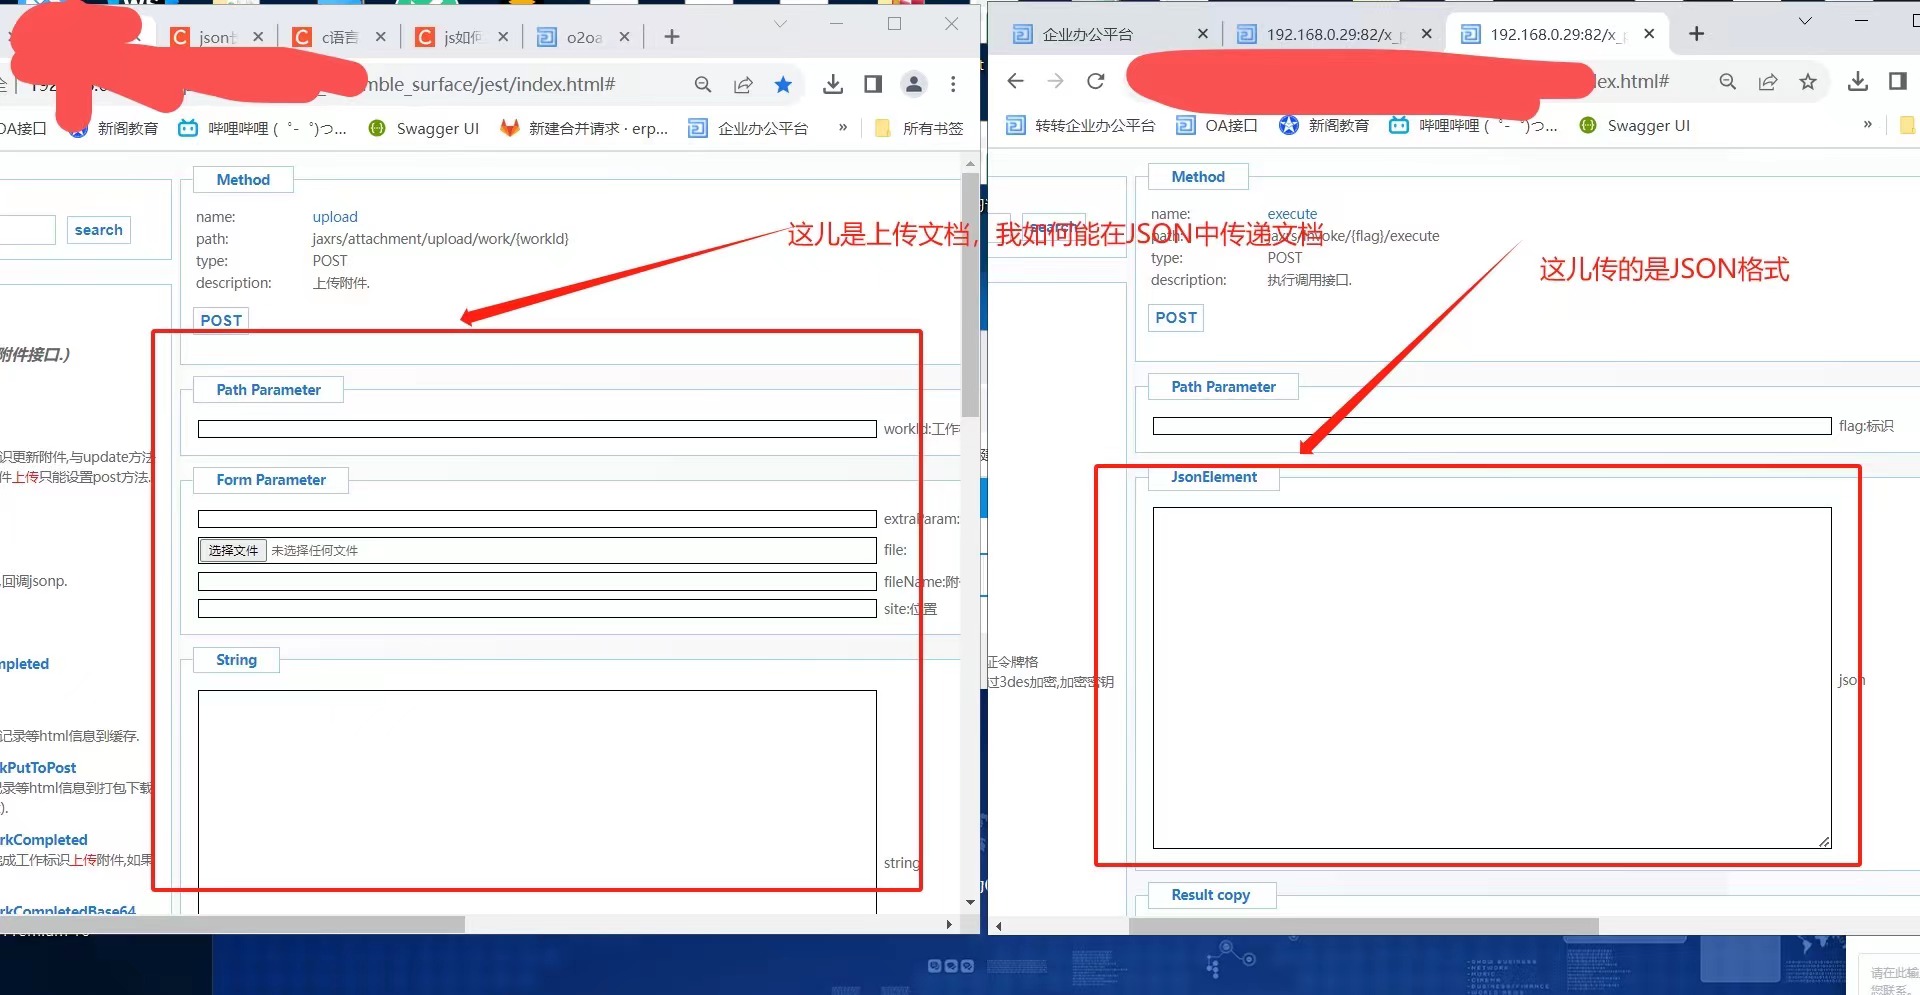Open a new tab in the right browser
The width and height of the screenshot is (1920, 995).
1697,34
